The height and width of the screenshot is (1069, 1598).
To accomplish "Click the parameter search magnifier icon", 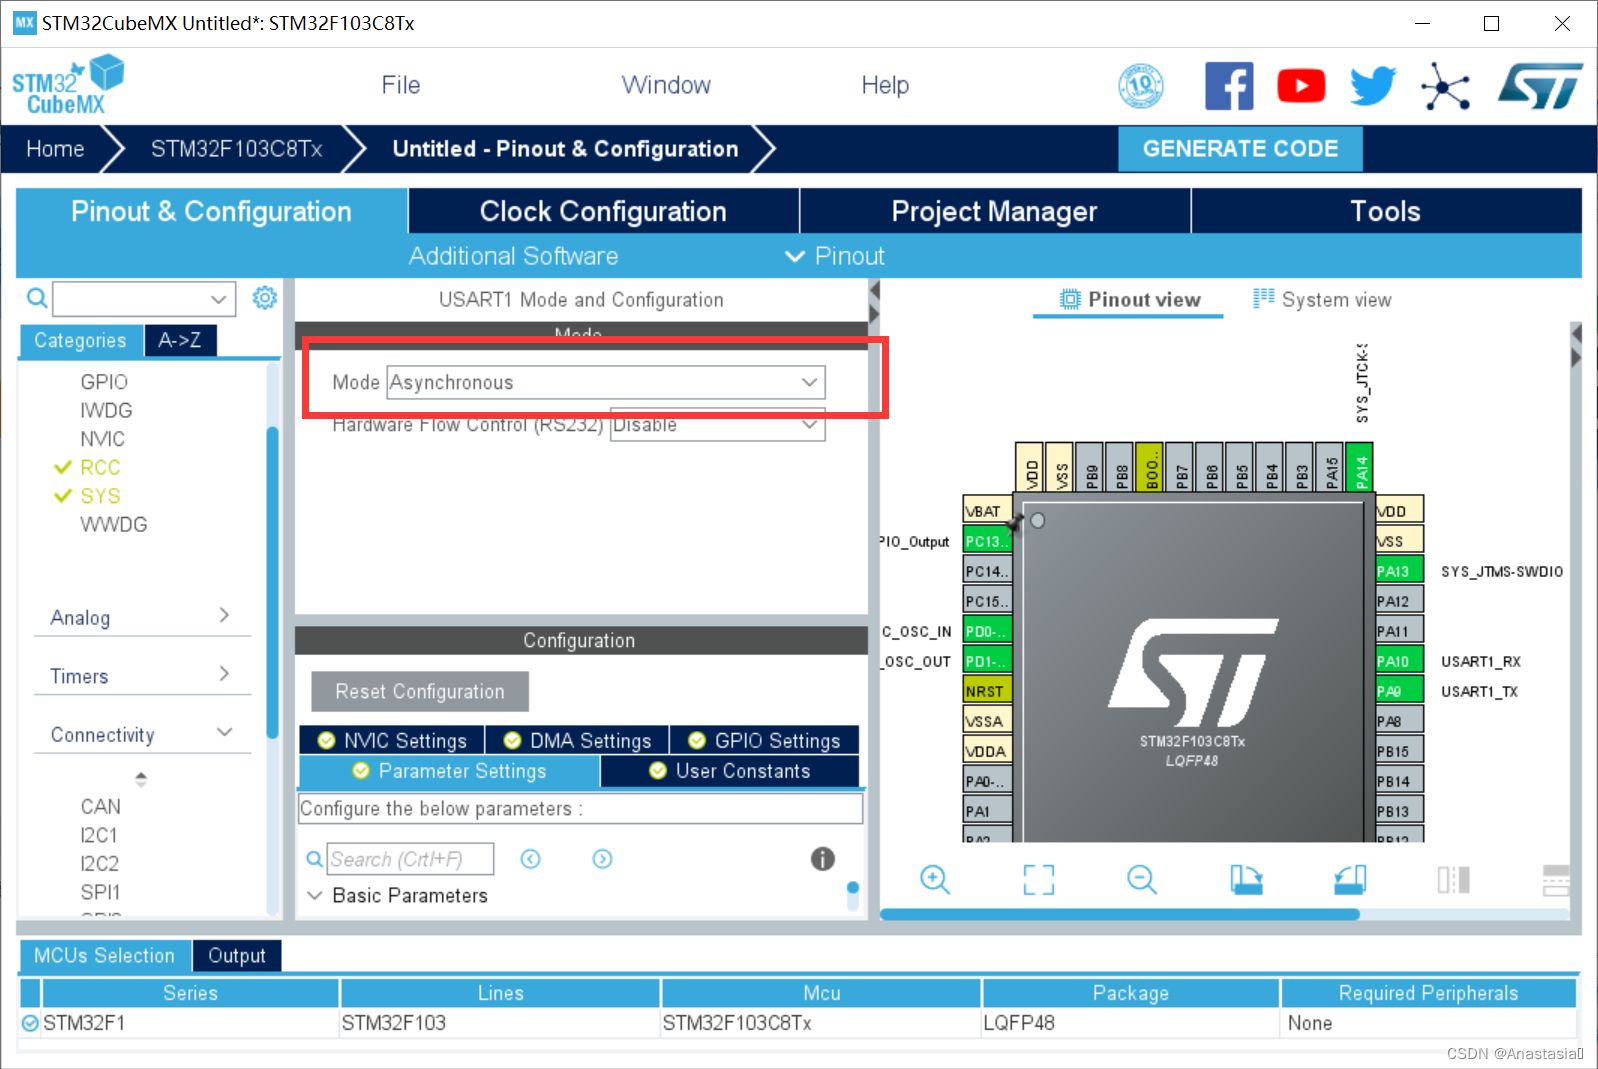I will tap(314, 859).
